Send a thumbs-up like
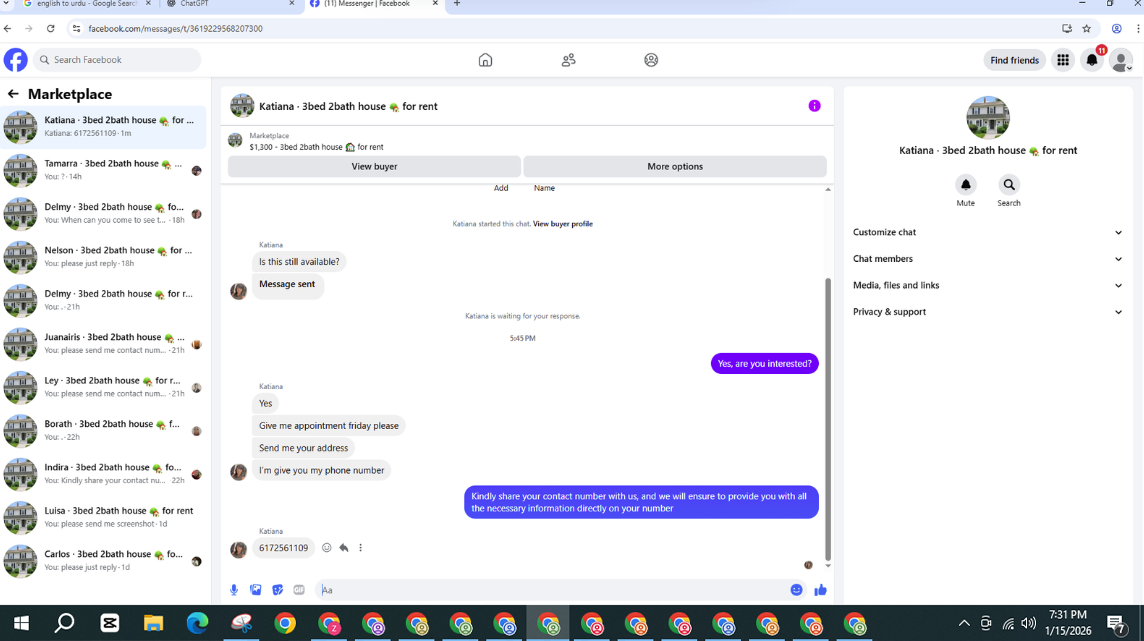This screenshot has width=1144, height=641. (821, 590)
